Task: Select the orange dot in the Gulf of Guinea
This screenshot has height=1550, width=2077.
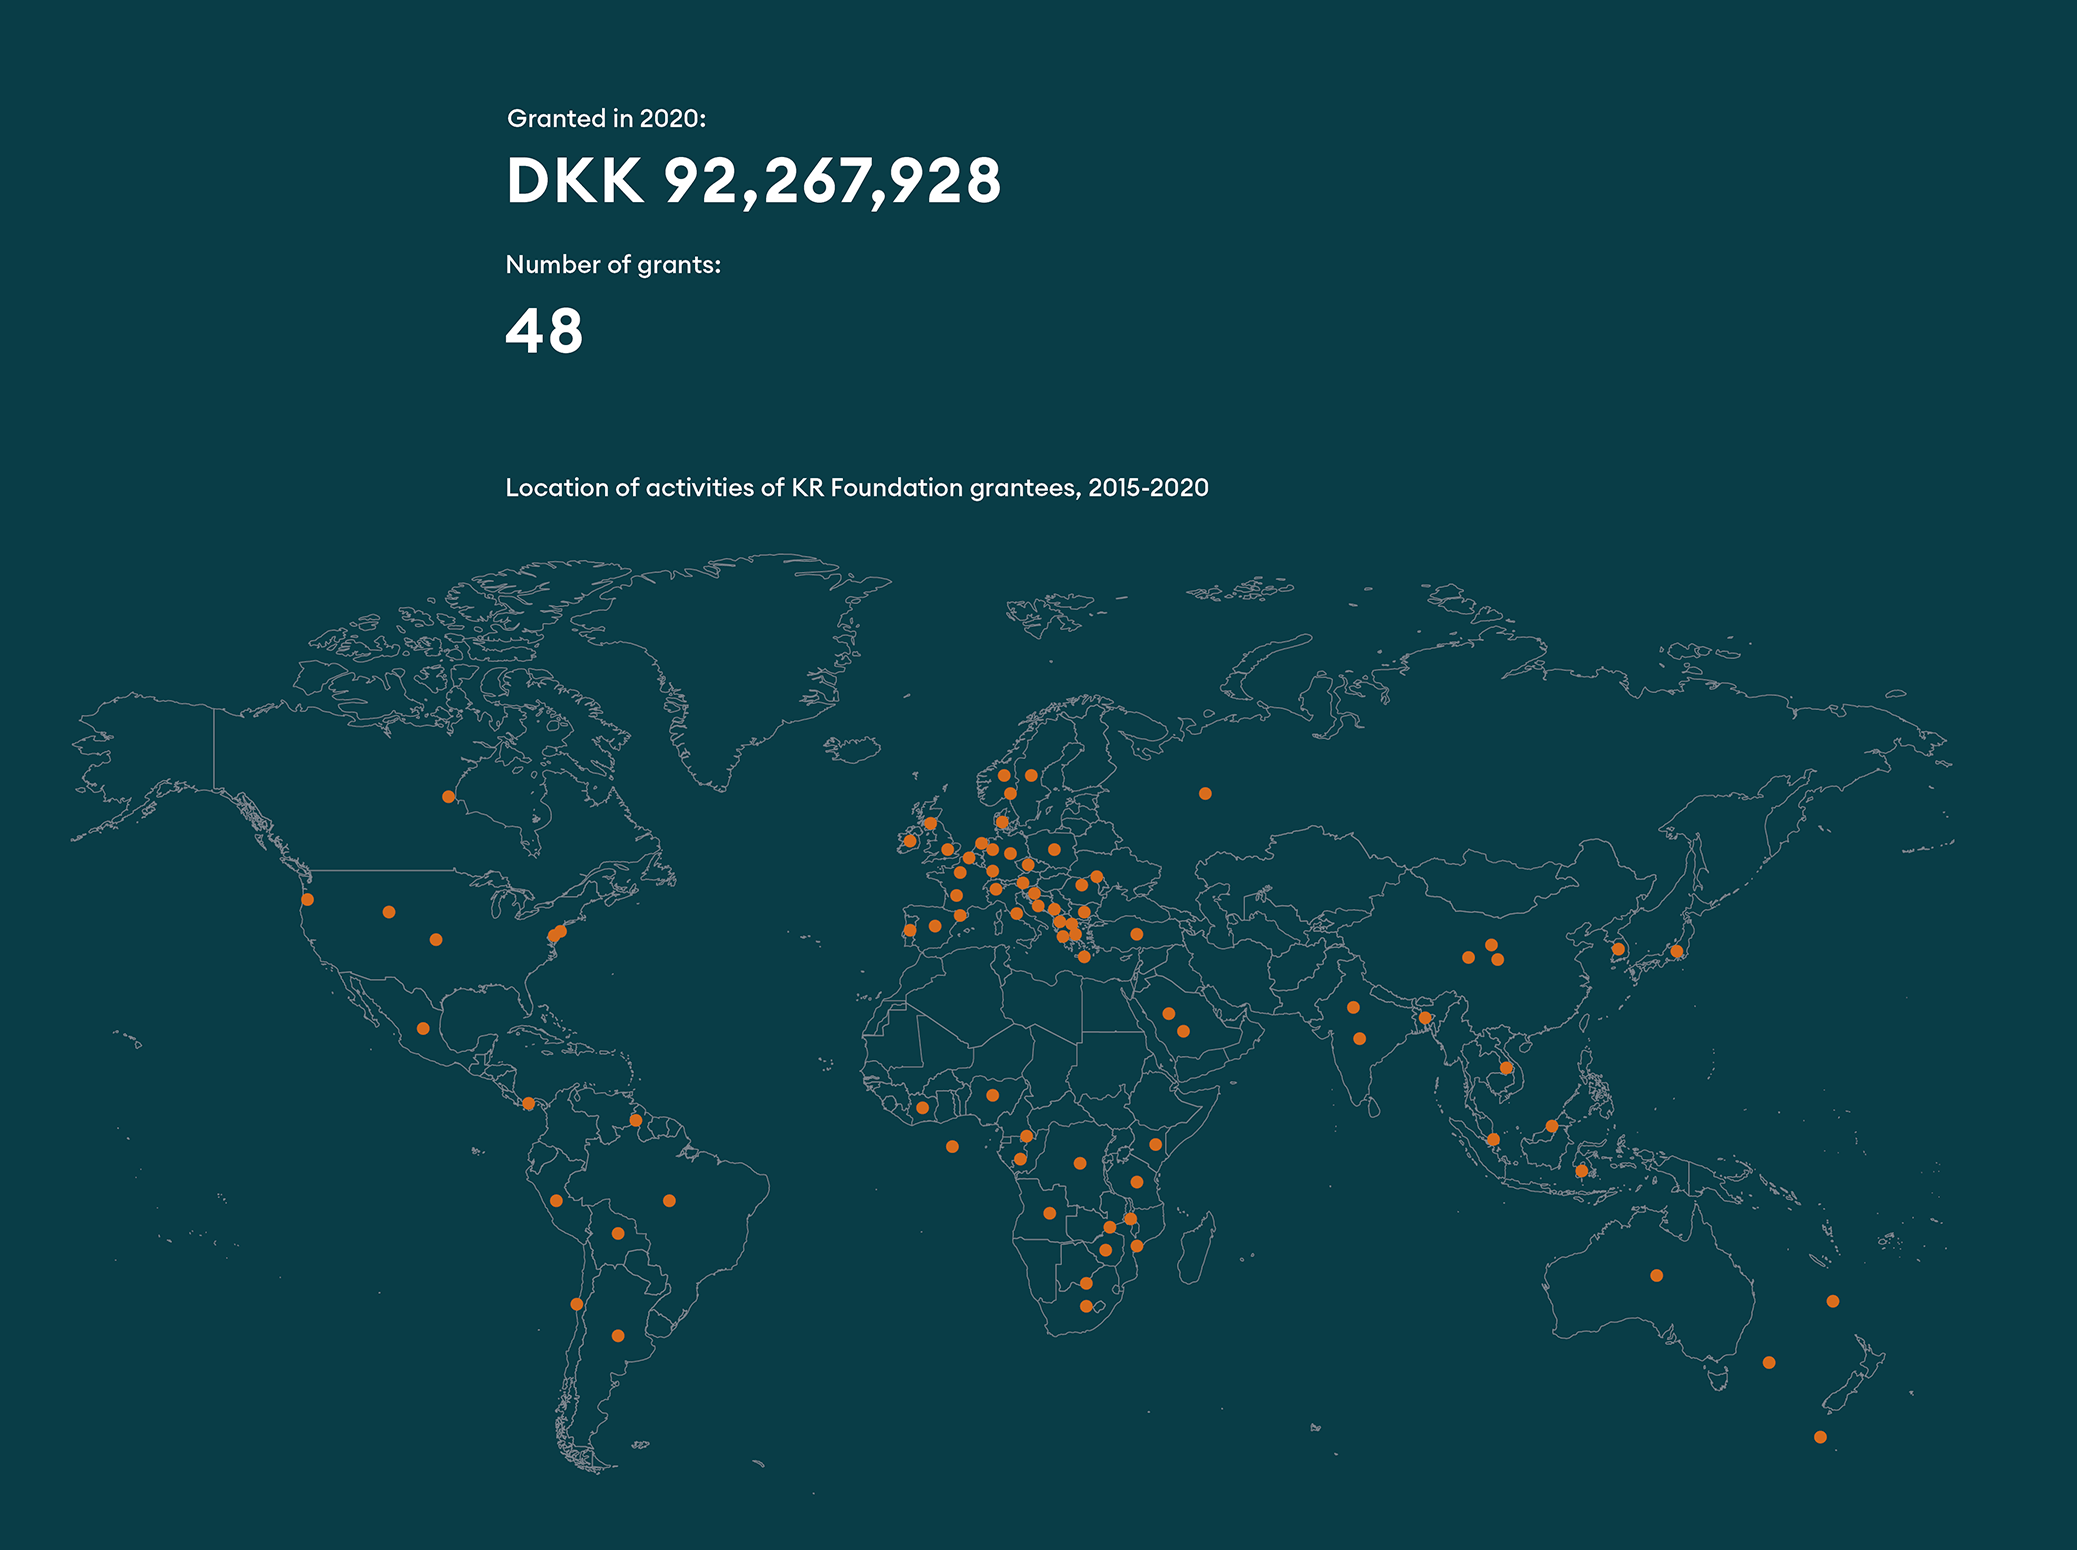Action: (952, 1146)
